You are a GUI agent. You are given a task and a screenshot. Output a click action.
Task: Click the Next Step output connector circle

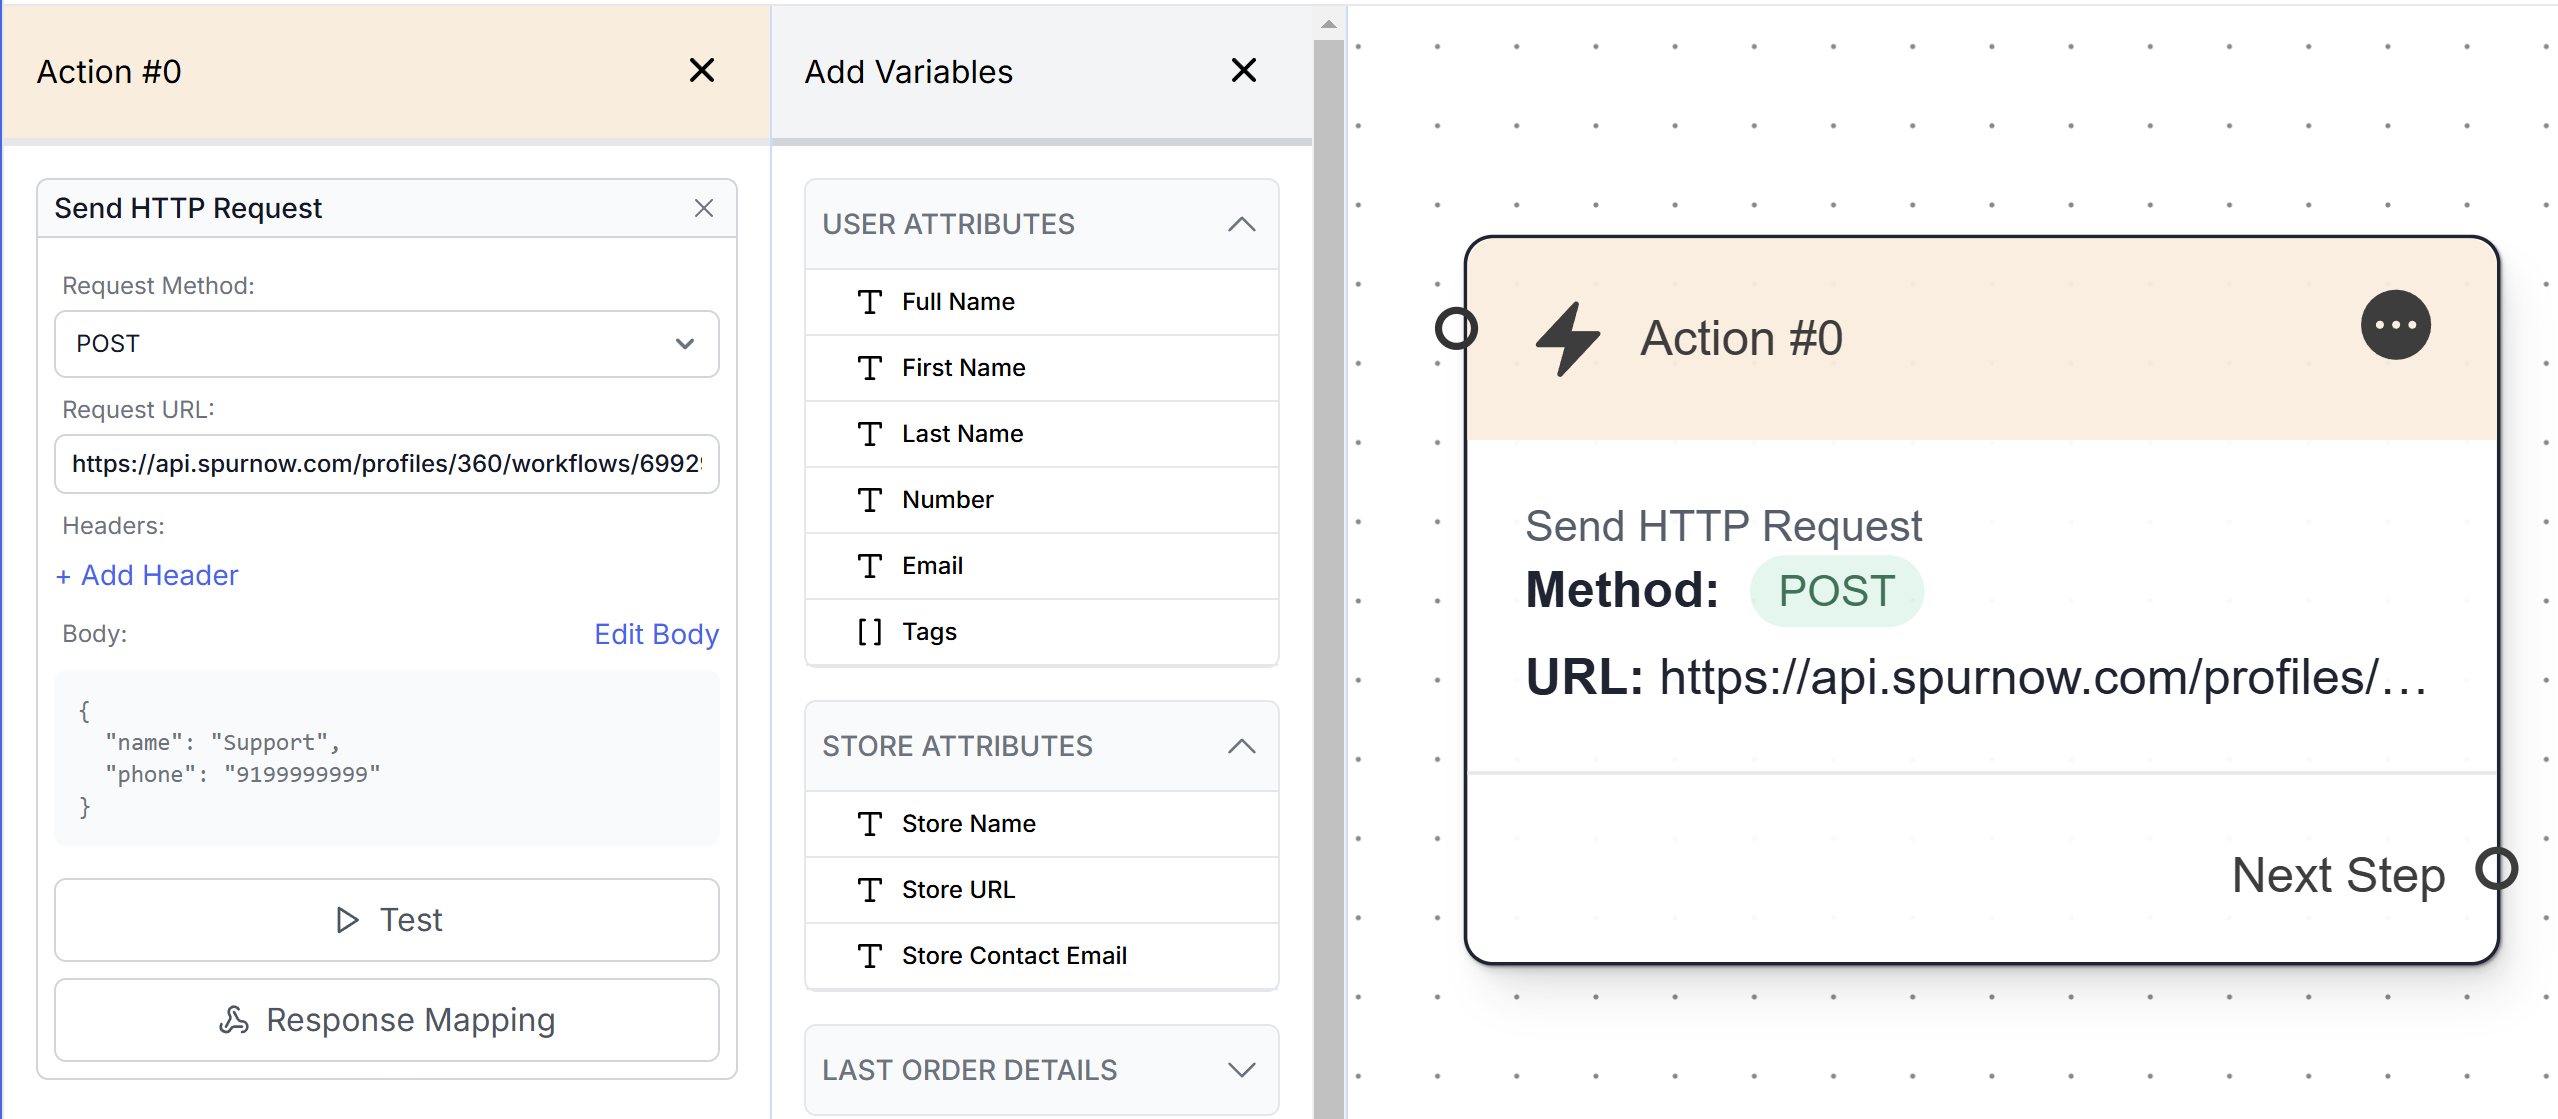(x=2496, y=868)
